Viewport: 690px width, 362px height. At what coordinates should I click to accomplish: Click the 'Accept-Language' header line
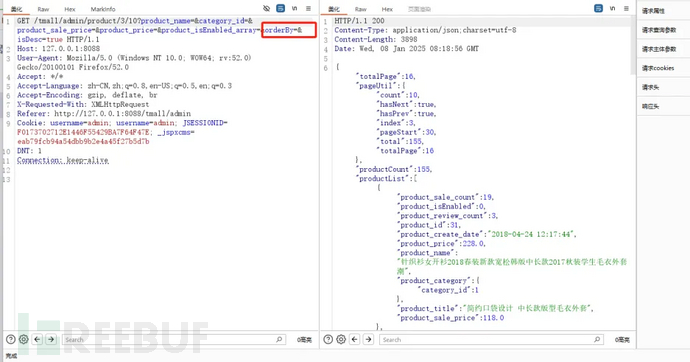tap(124, 86)
